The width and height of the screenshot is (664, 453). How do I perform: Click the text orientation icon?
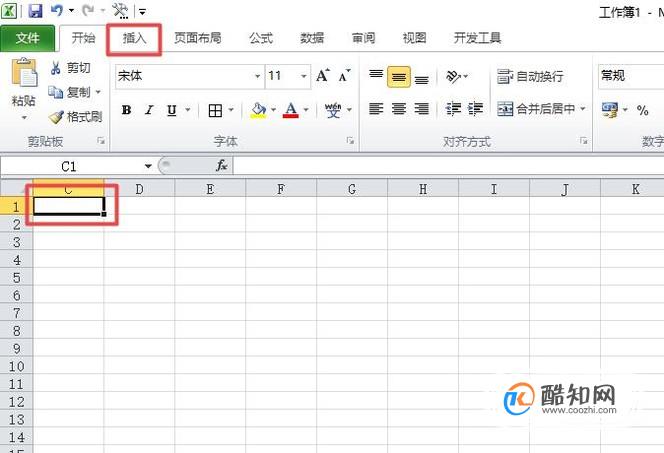click(454, 77)
